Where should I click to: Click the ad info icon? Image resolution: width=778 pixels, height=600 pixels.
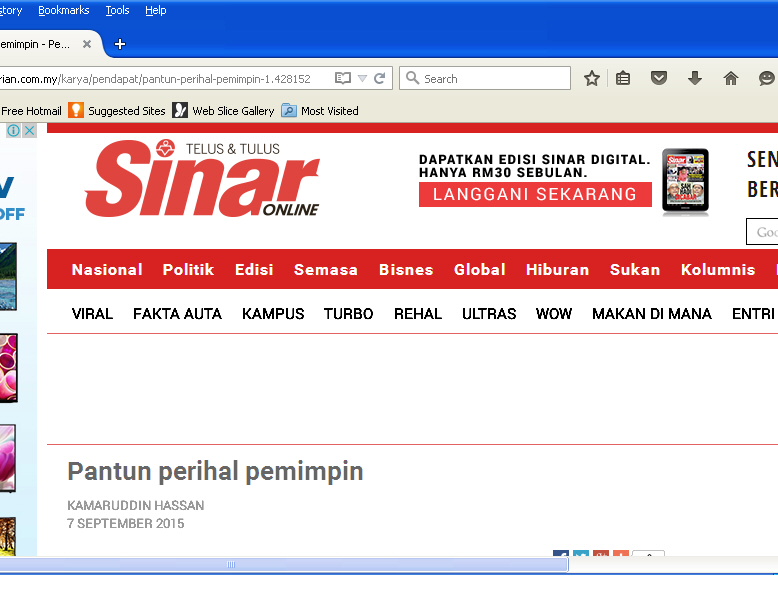pos(13,131)
